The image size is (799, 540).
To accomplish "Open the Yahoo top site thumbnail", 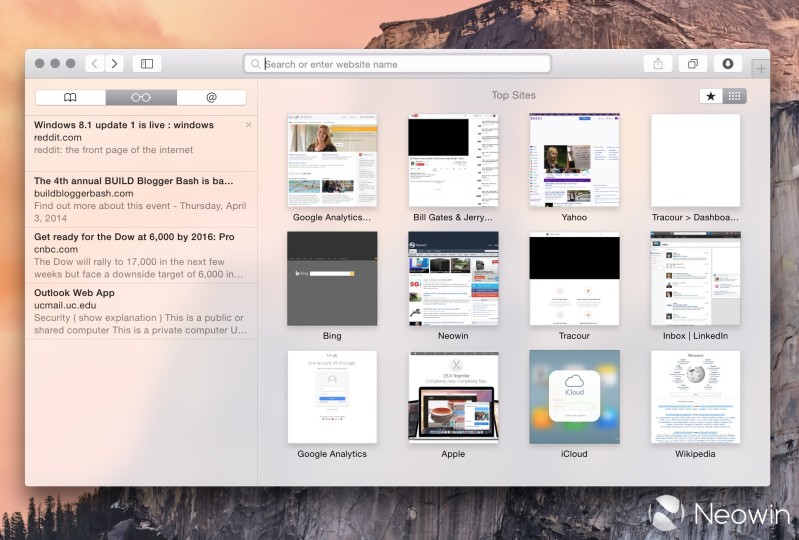I will tap(574, 160).
